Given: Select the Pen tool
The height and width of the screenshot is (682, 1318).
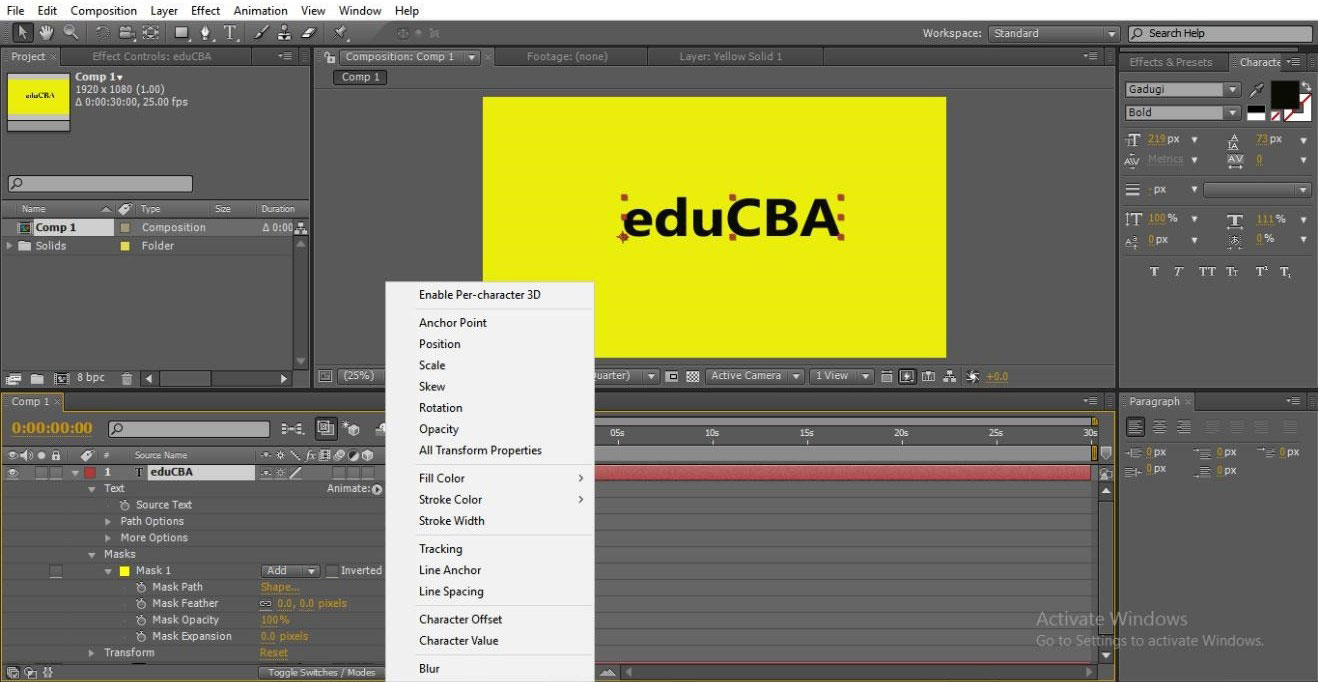Looking at the screenshot, I should coord(205,33).
